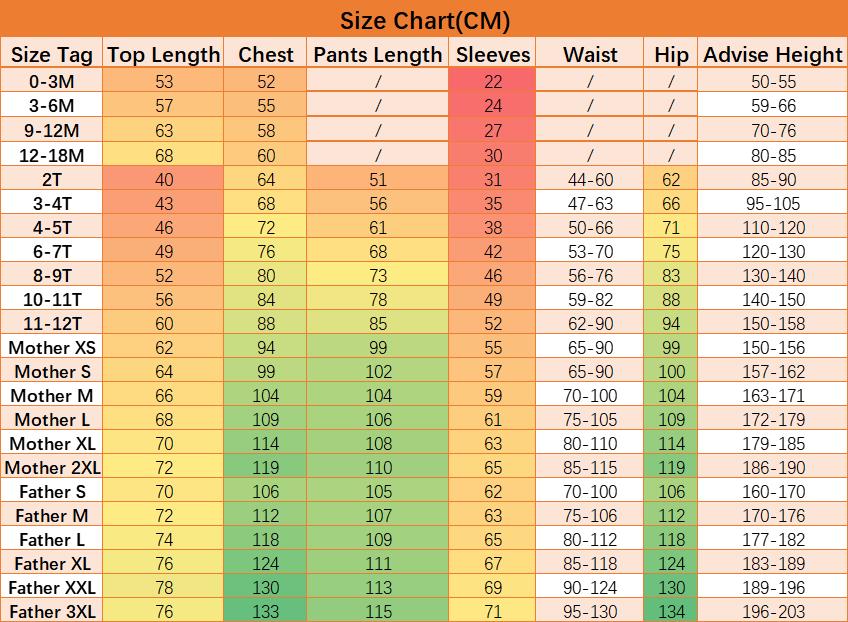Click the Top Length column header
The height and width of the screenshot is (622, 848).
point(164,55)
